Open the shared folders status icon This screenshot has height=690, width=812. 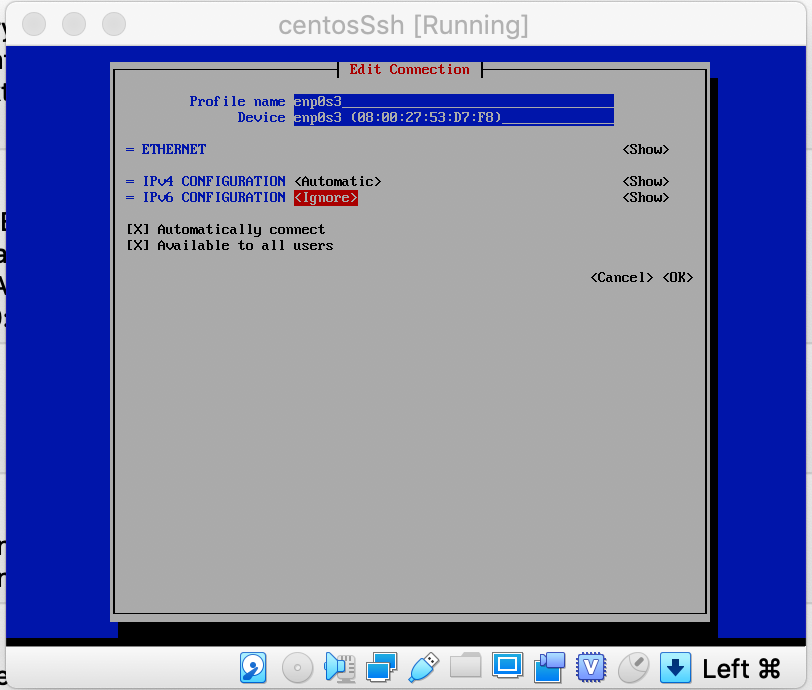tap(465, 668)
